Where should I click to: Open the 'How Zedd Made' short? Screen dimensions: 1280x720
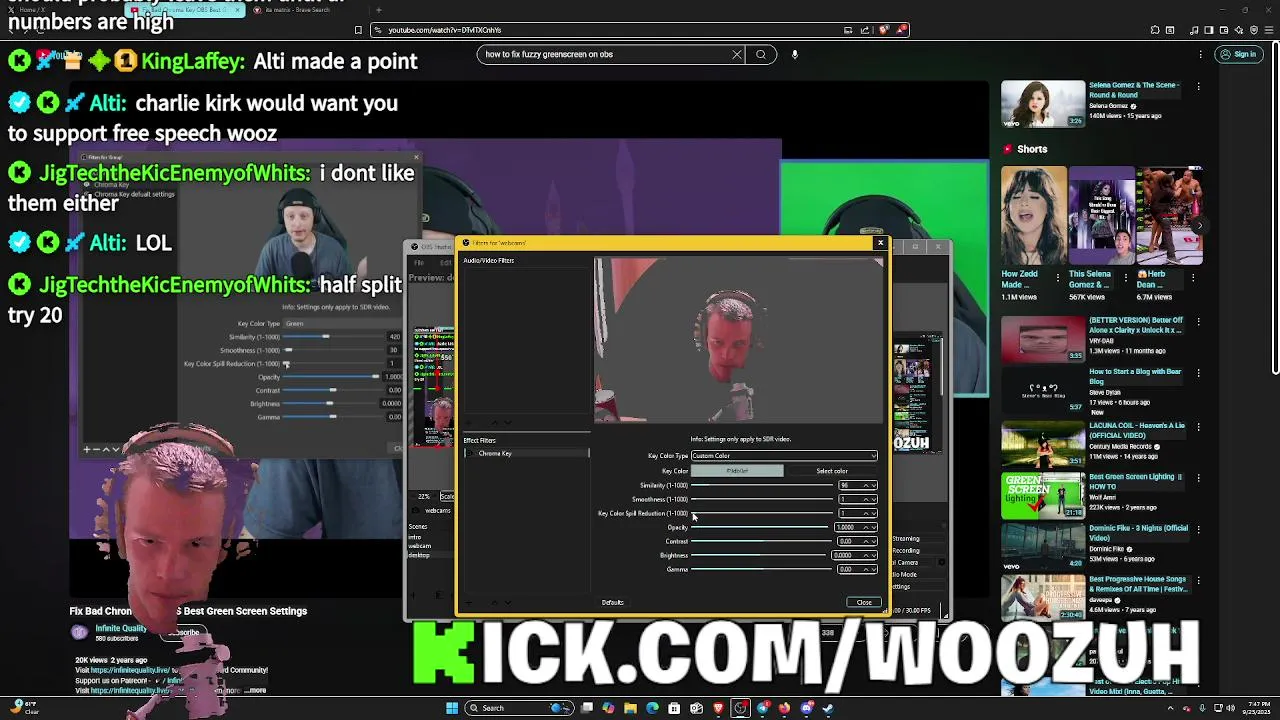[1033, 216]
